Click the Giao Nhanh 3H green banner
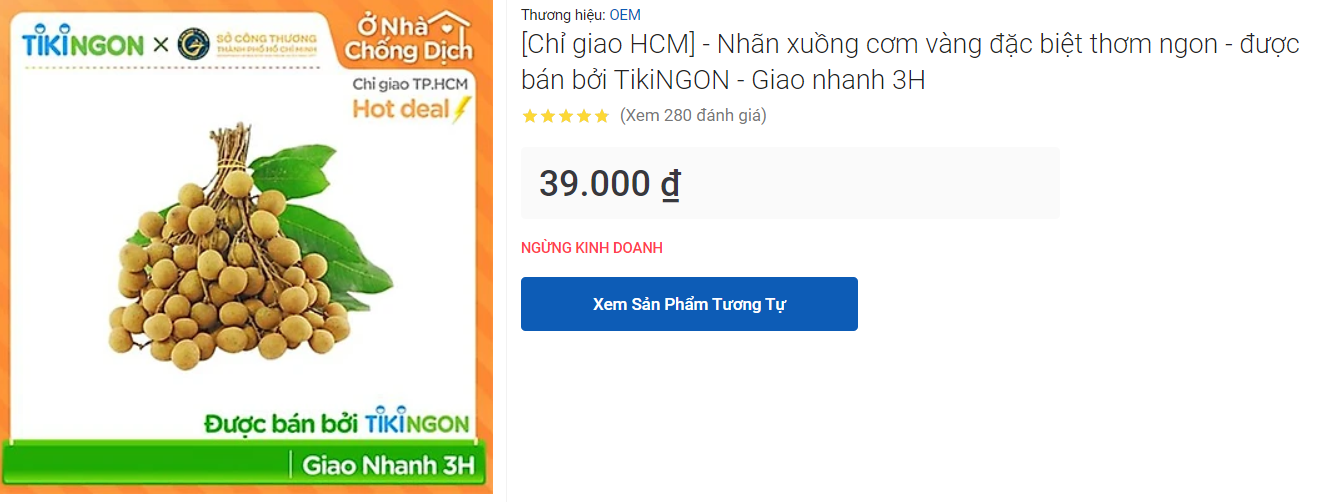The height and width of the screenshot is (502, 1323). click(388, 465)
